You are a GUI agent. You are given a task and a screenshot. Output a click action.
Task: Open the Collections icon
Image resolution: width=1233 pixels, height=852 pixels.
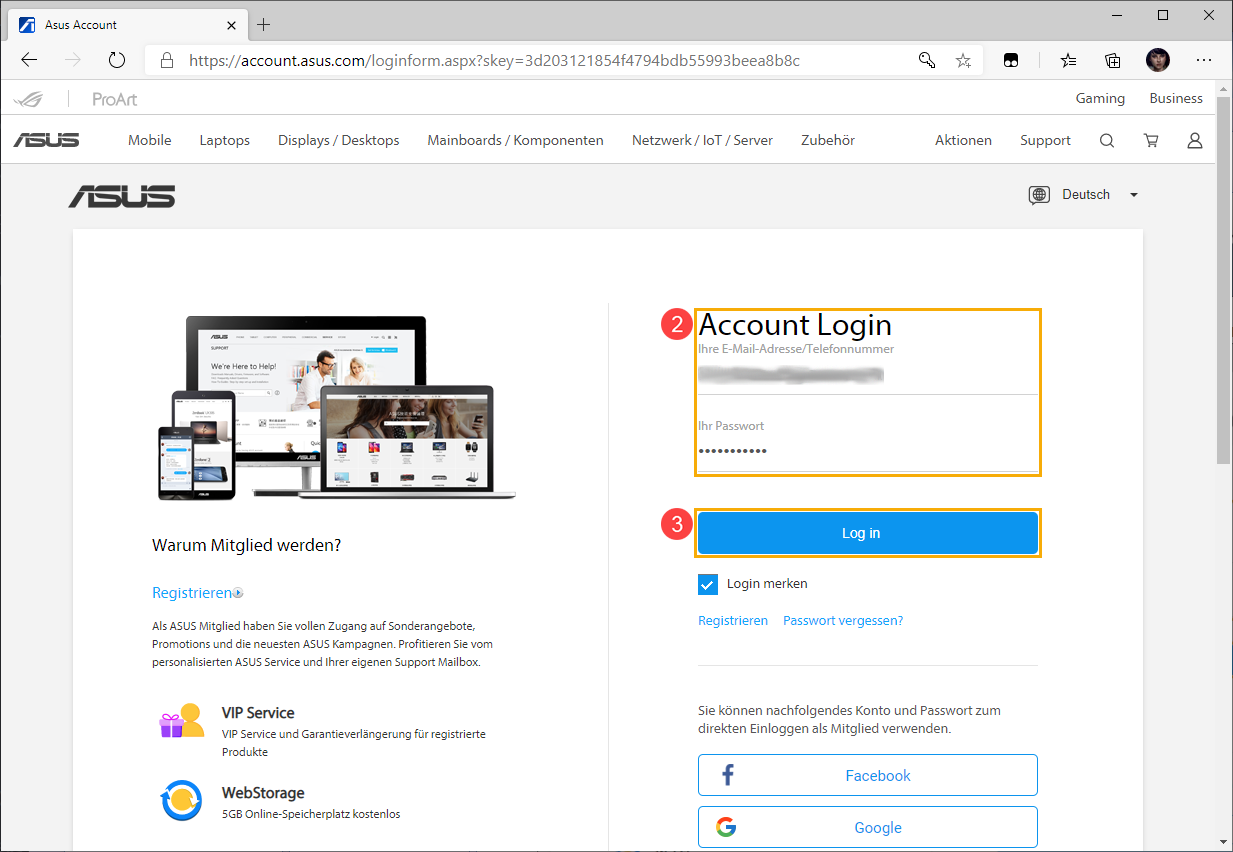tap(1113, 60)
